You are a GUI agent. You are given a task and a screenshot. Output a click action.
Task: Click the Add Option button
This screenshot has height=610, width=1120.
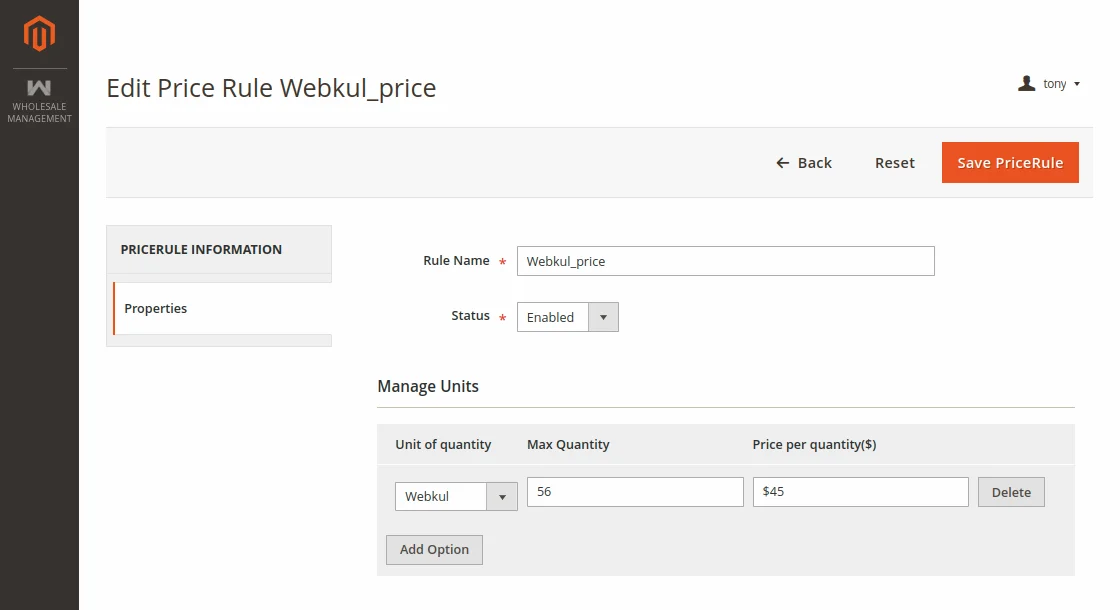(434, 549)
